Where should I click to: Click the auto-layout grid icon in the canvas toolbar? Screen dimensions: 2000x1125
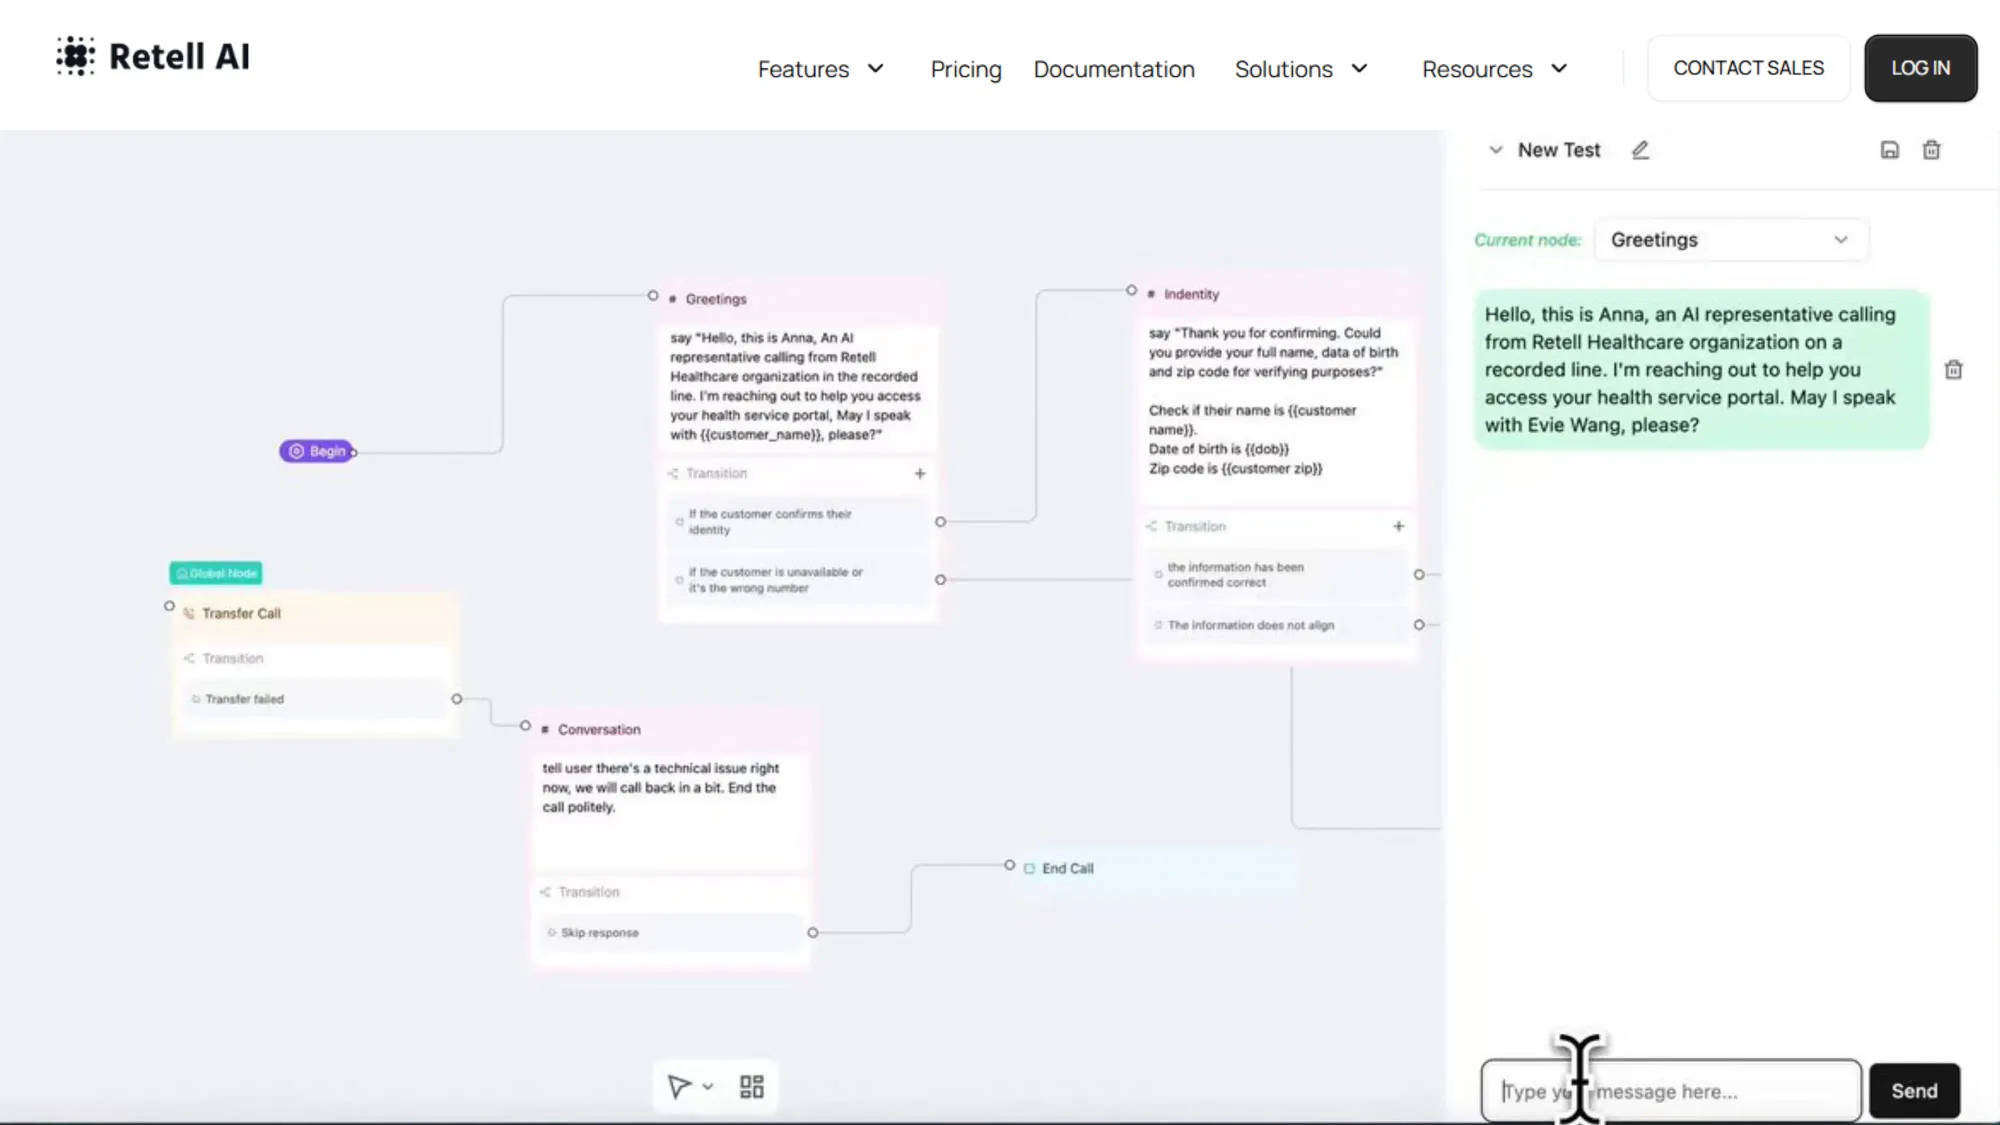coord(752,1087)
